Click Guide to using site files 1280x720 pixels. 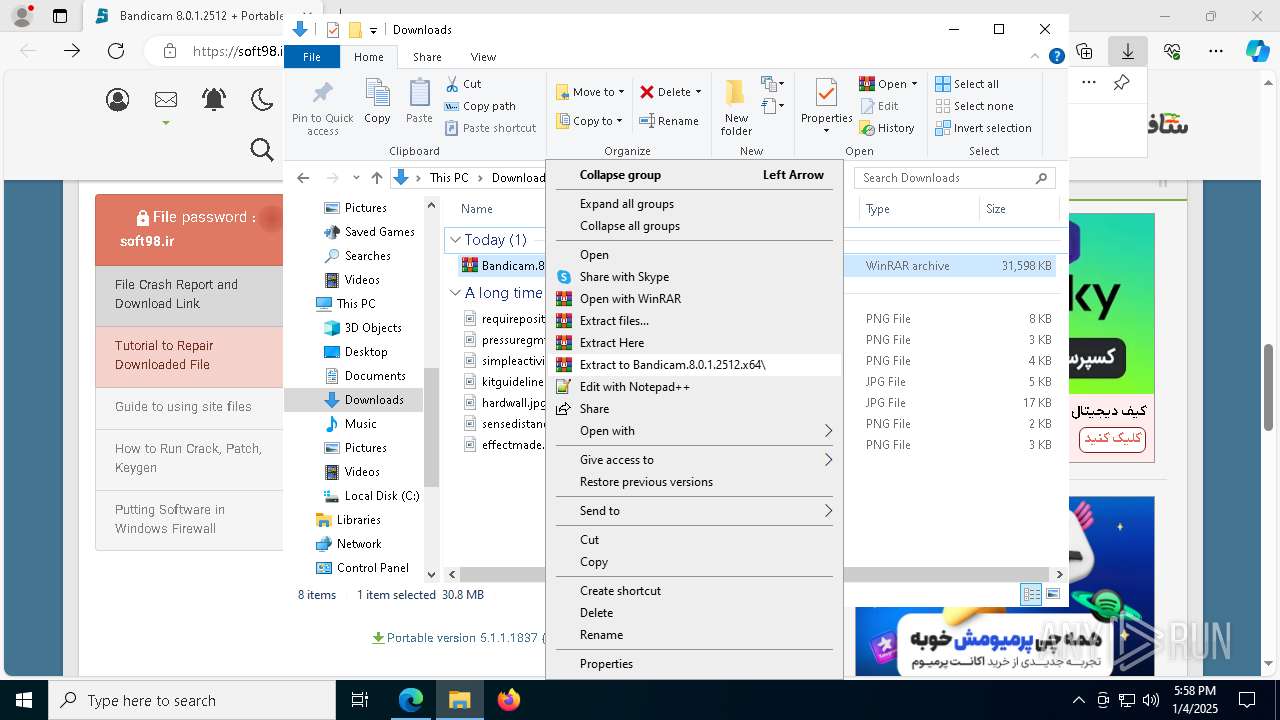pos(183,407)
